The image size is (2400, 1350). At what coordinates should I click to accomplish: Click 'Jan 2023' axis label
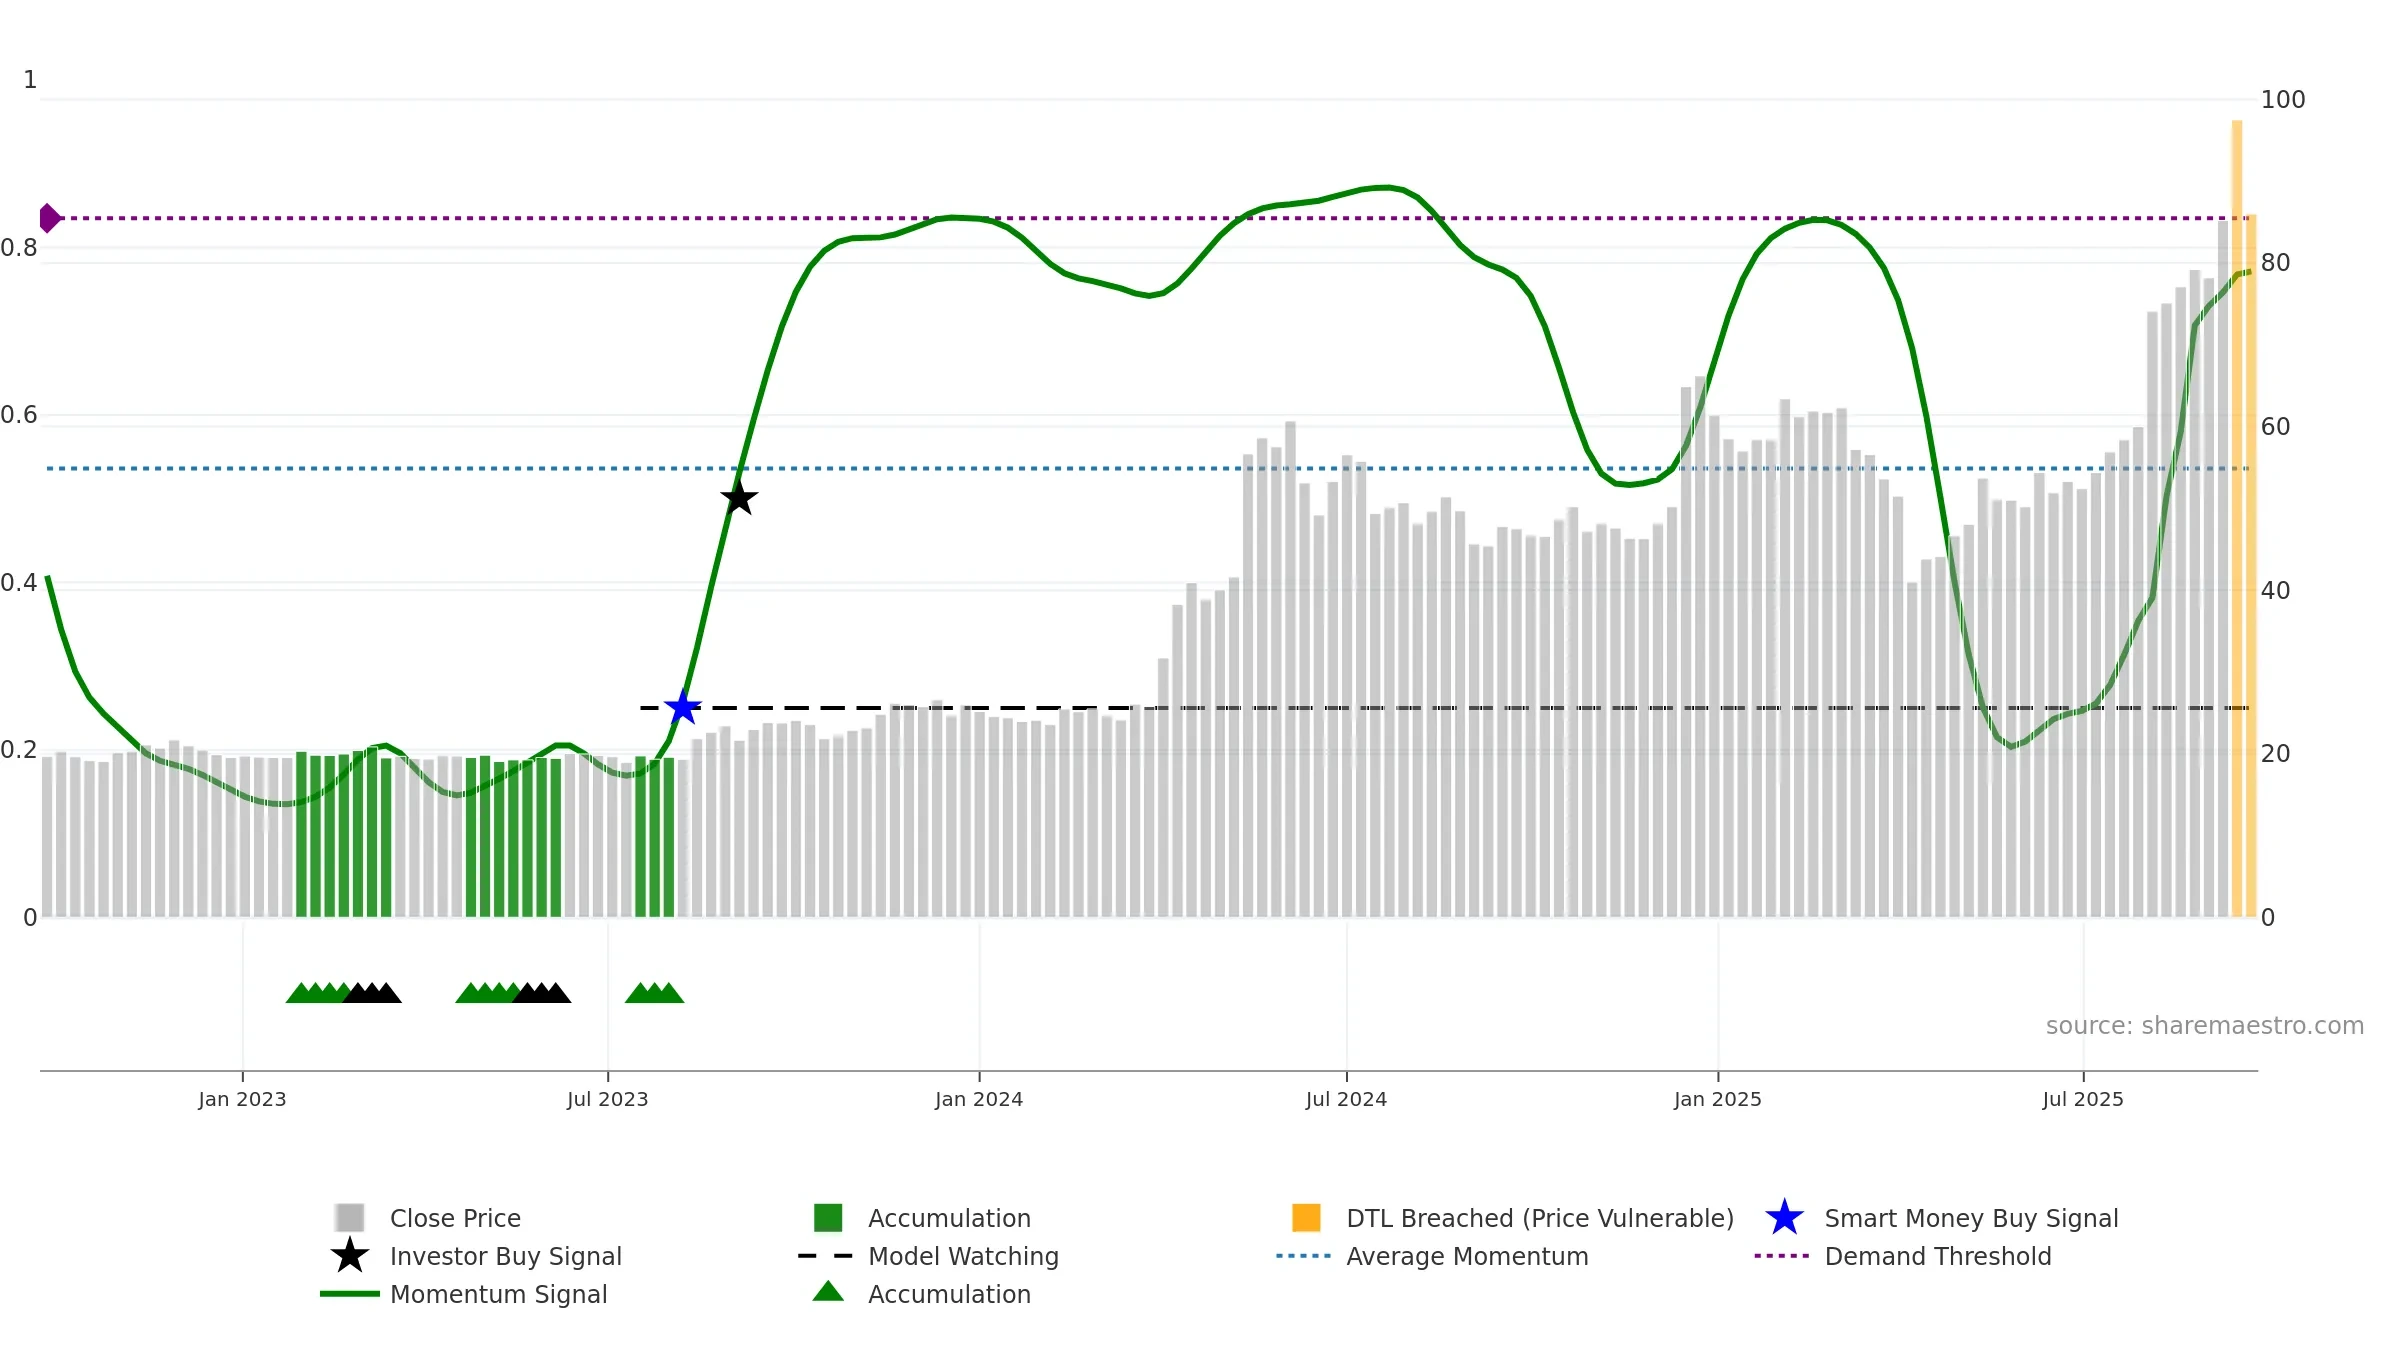pos(242,1099)
